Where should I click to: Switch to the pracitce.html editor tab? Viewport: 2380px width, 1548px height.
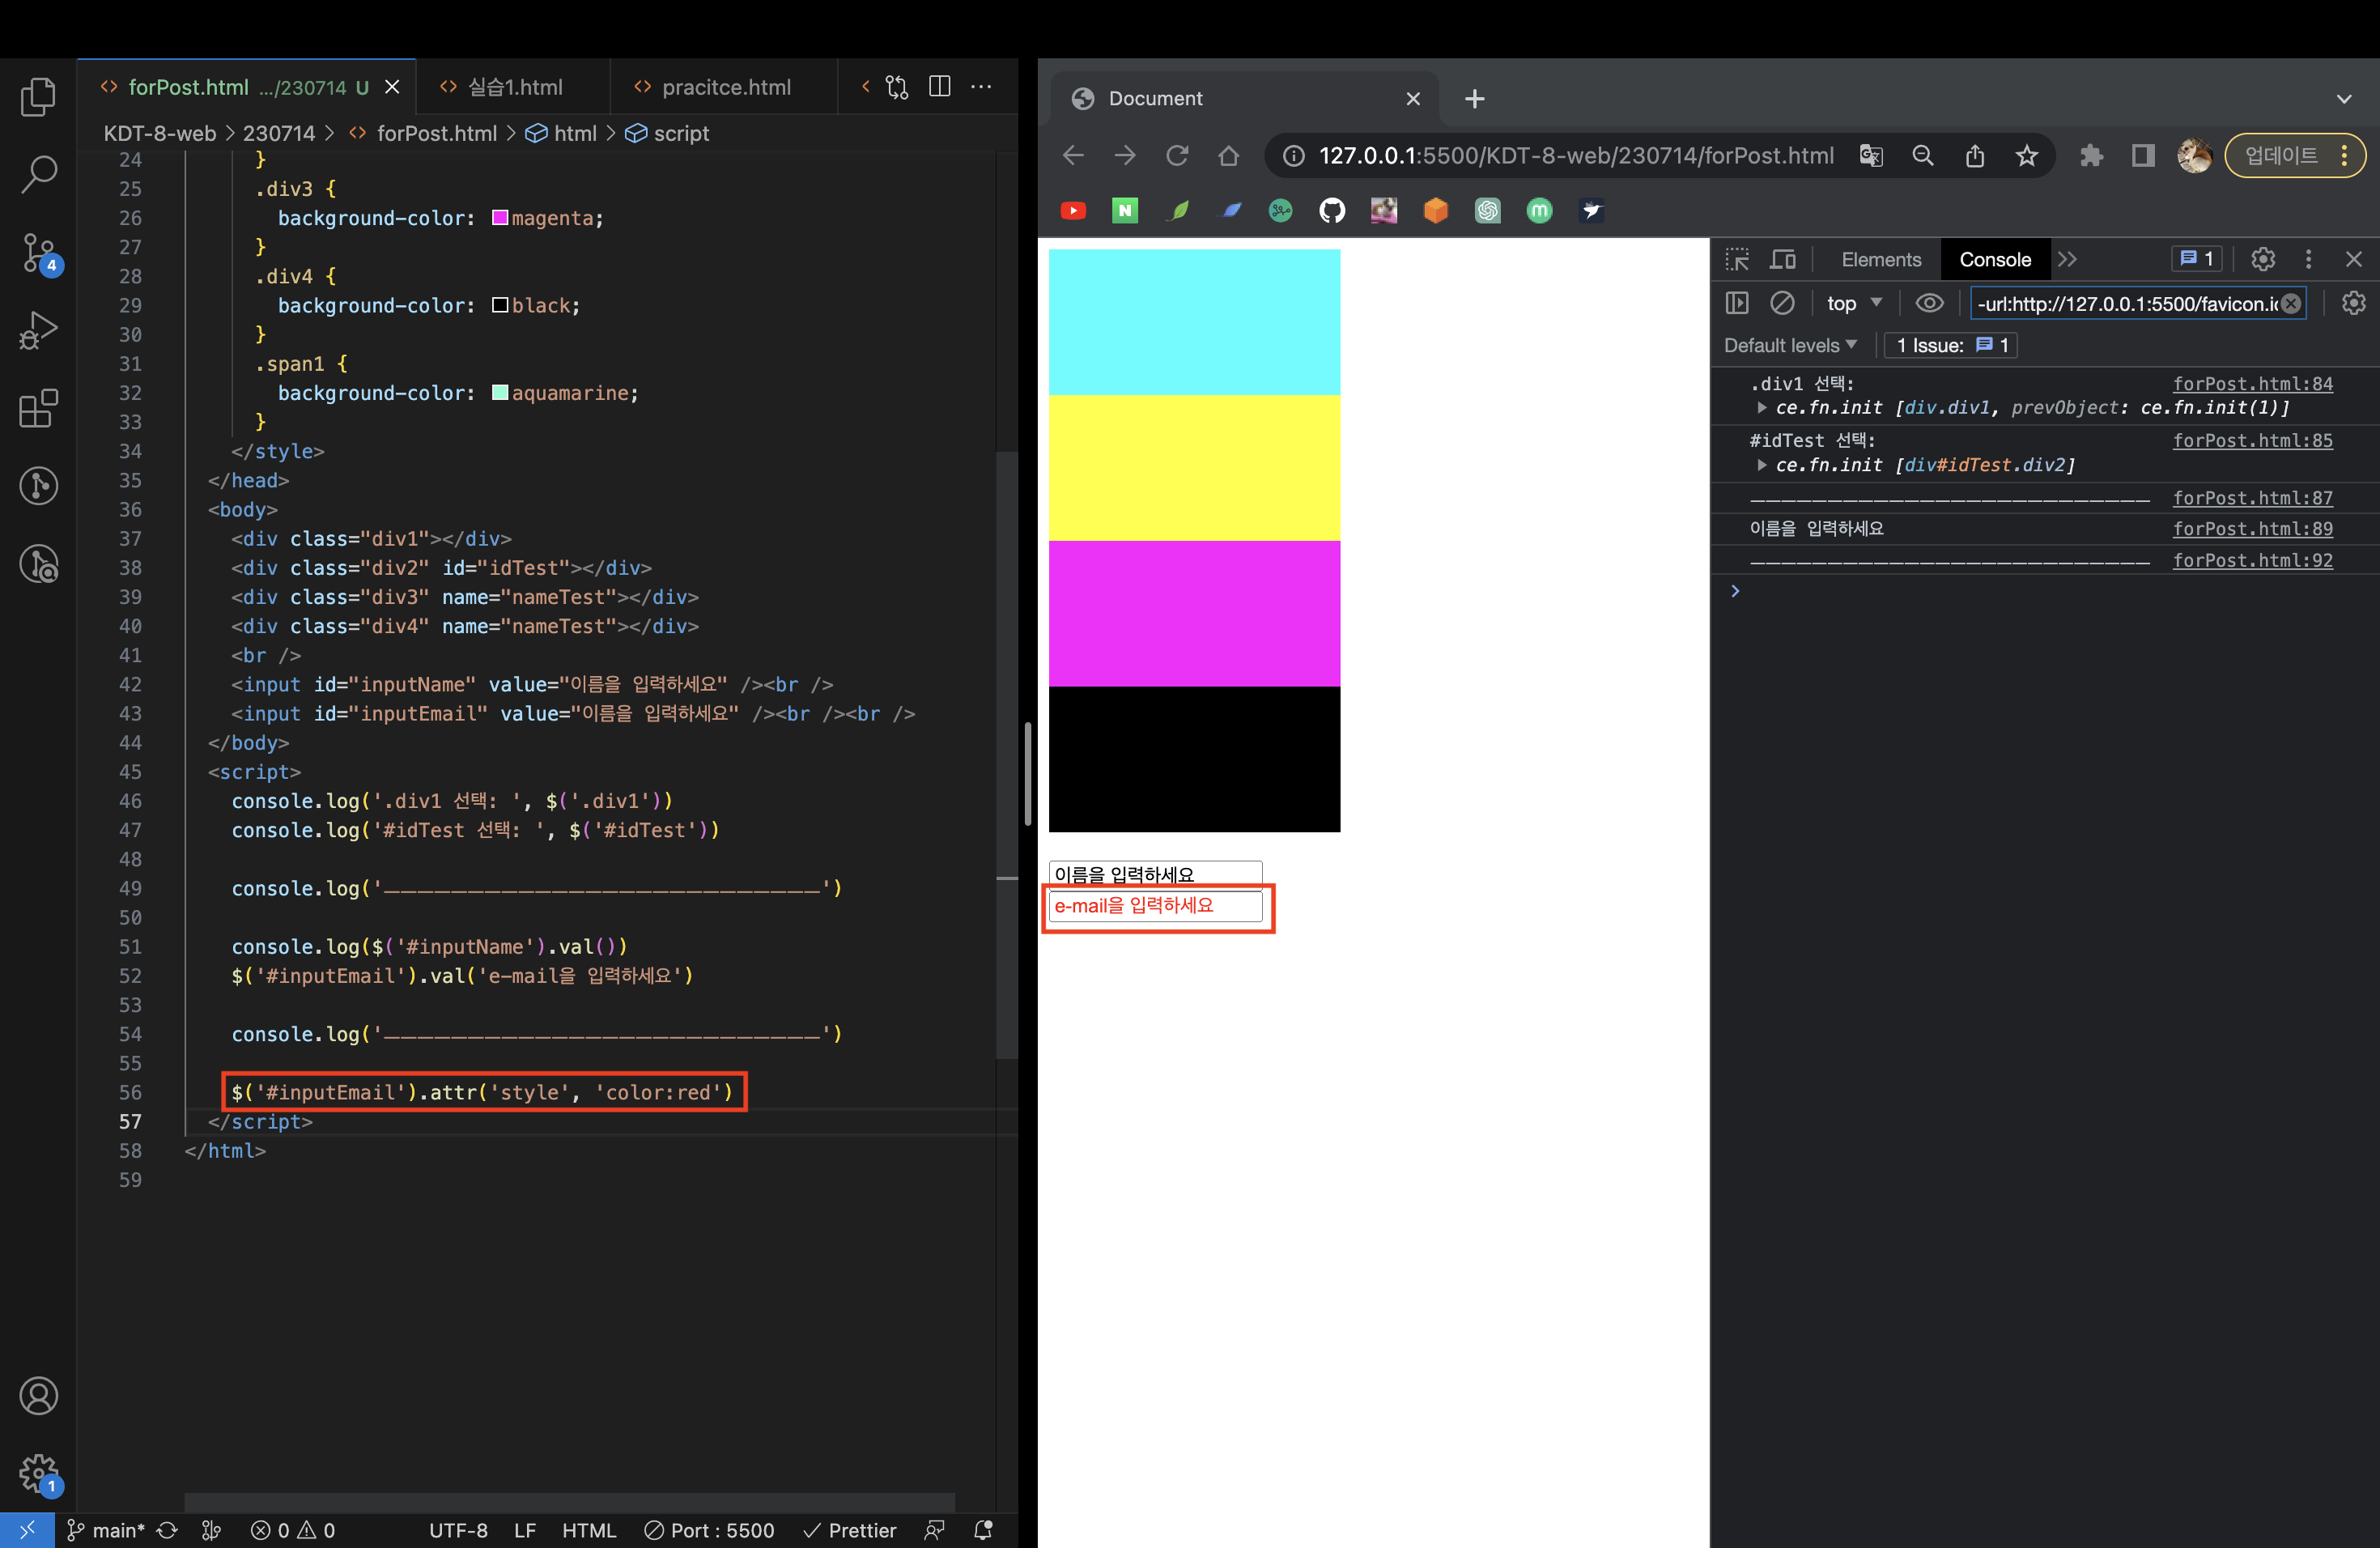[x=725, y=87]
